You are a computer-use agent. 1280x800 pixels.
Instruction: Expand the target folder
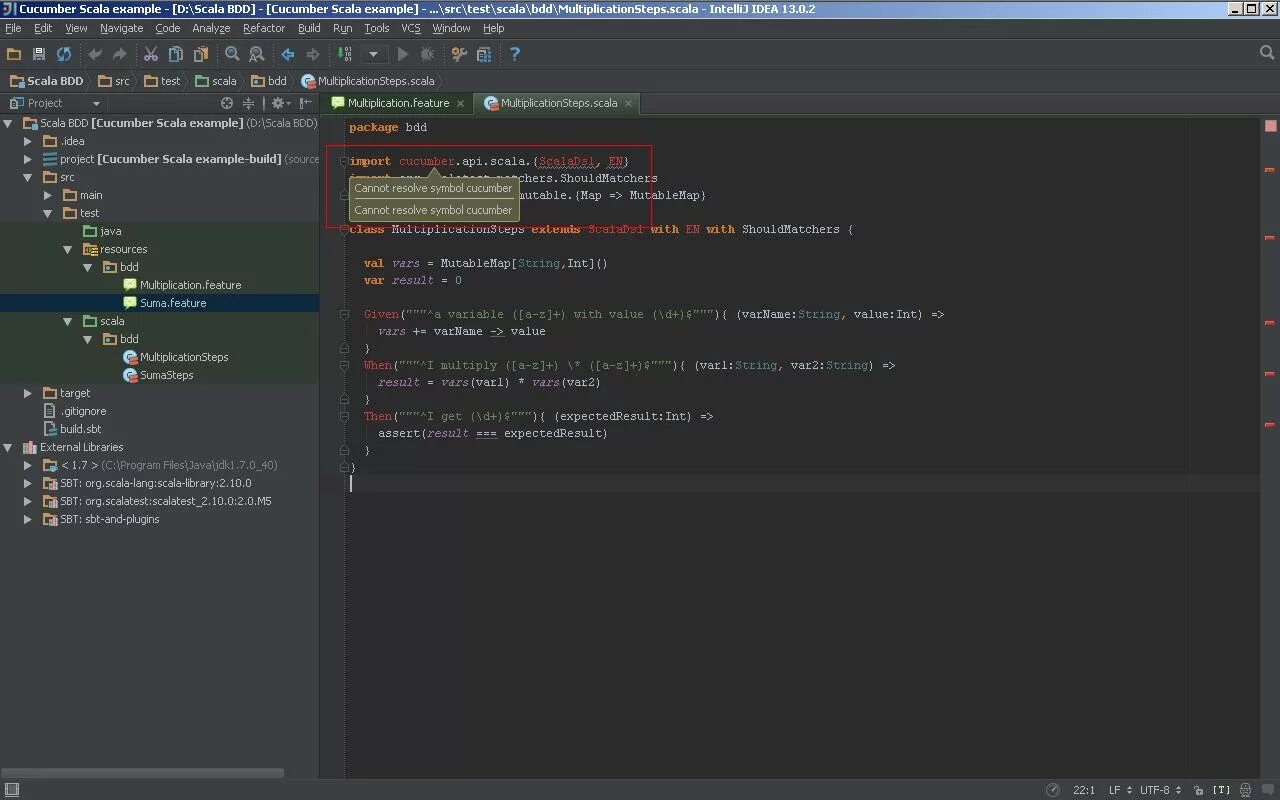28,393
